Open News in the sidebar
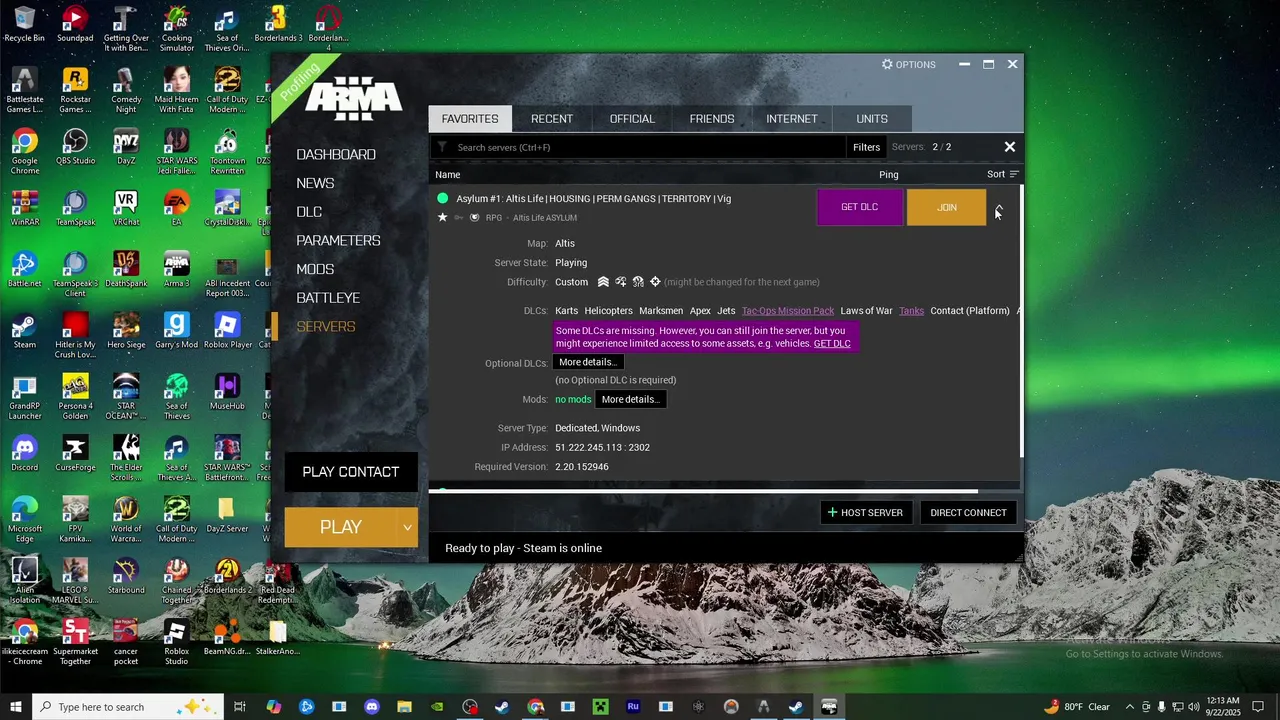 click(315, 183)
